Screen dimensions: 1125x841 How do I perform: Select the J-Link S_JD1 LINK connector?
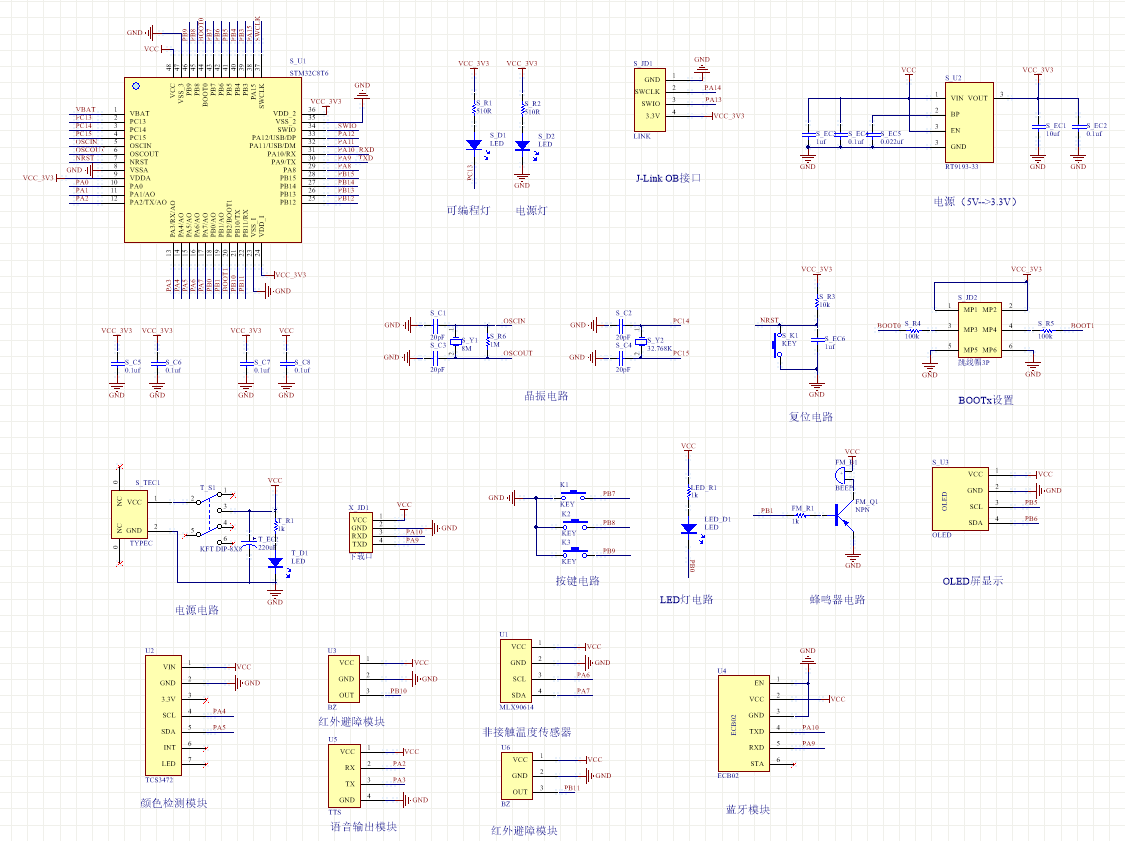(x=651, y=99)
